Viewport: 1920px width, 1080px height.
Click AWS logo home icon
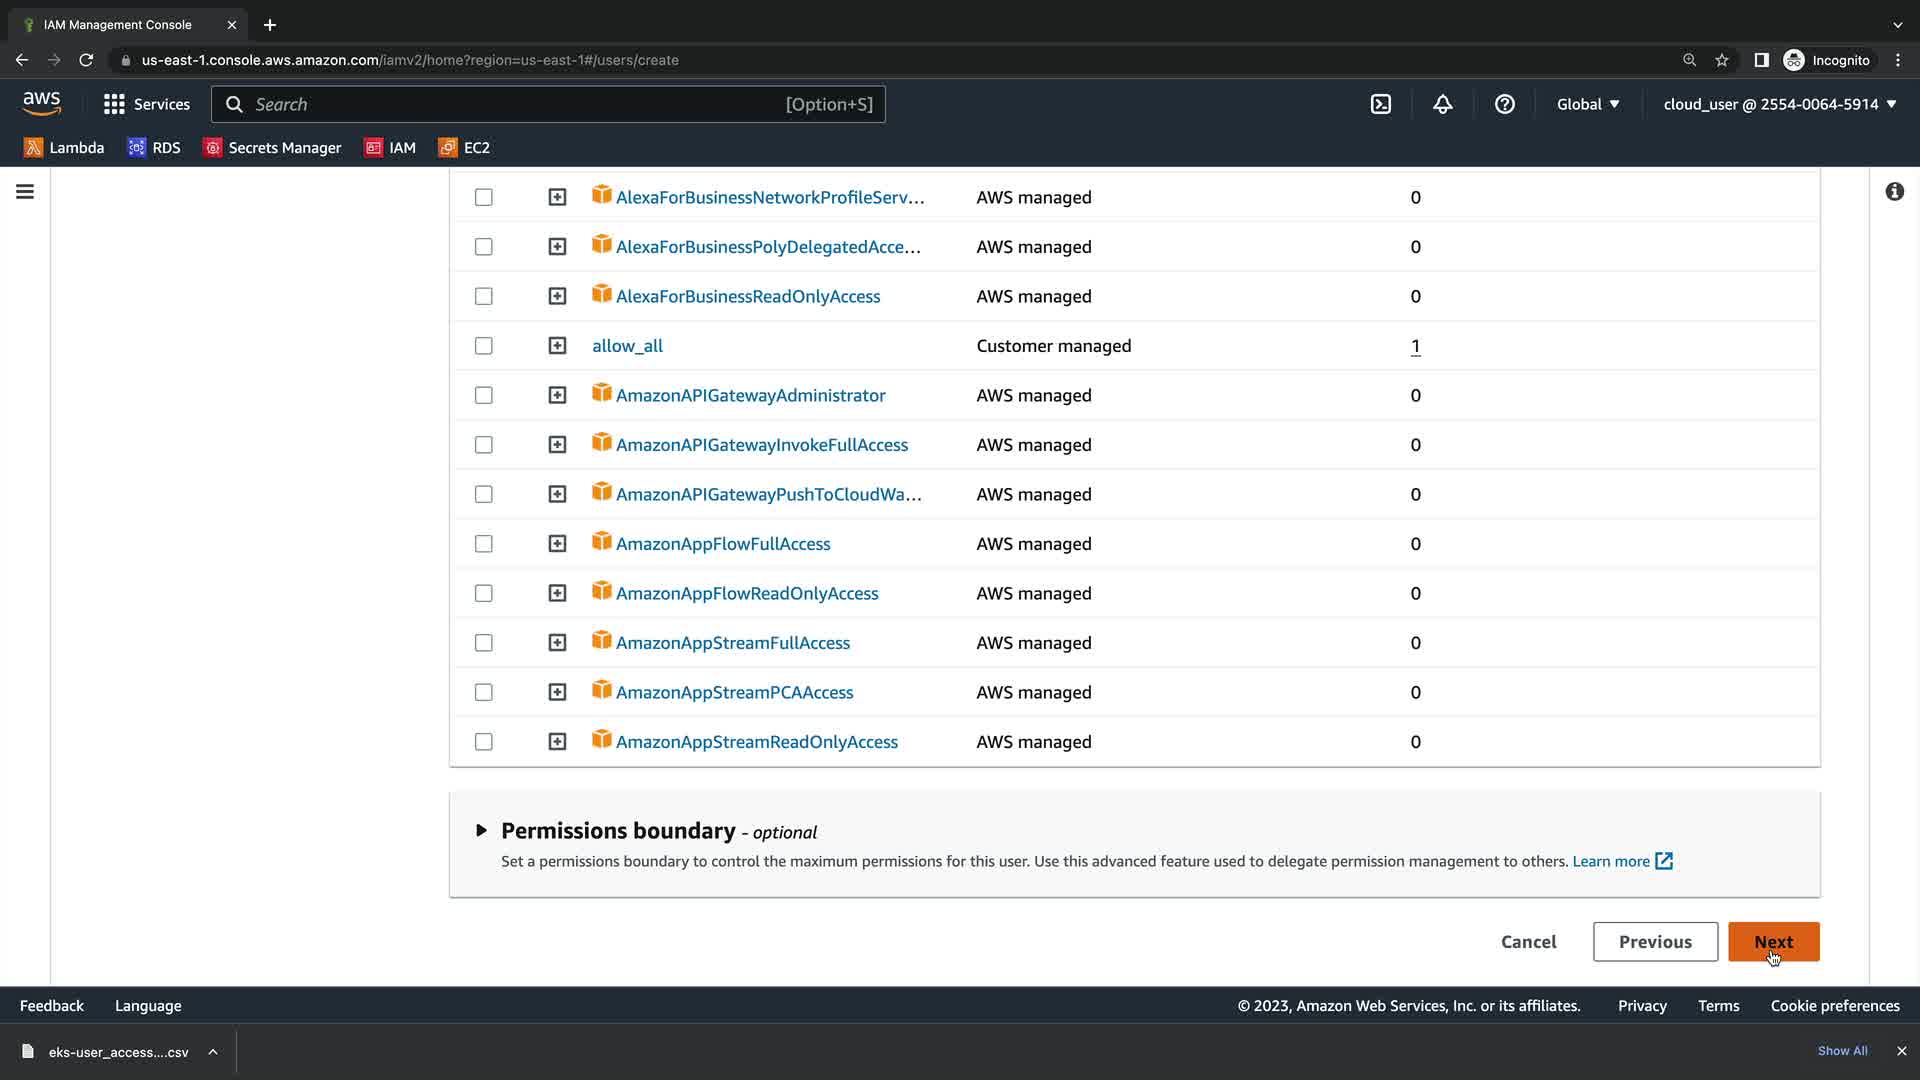pos(41,103)
